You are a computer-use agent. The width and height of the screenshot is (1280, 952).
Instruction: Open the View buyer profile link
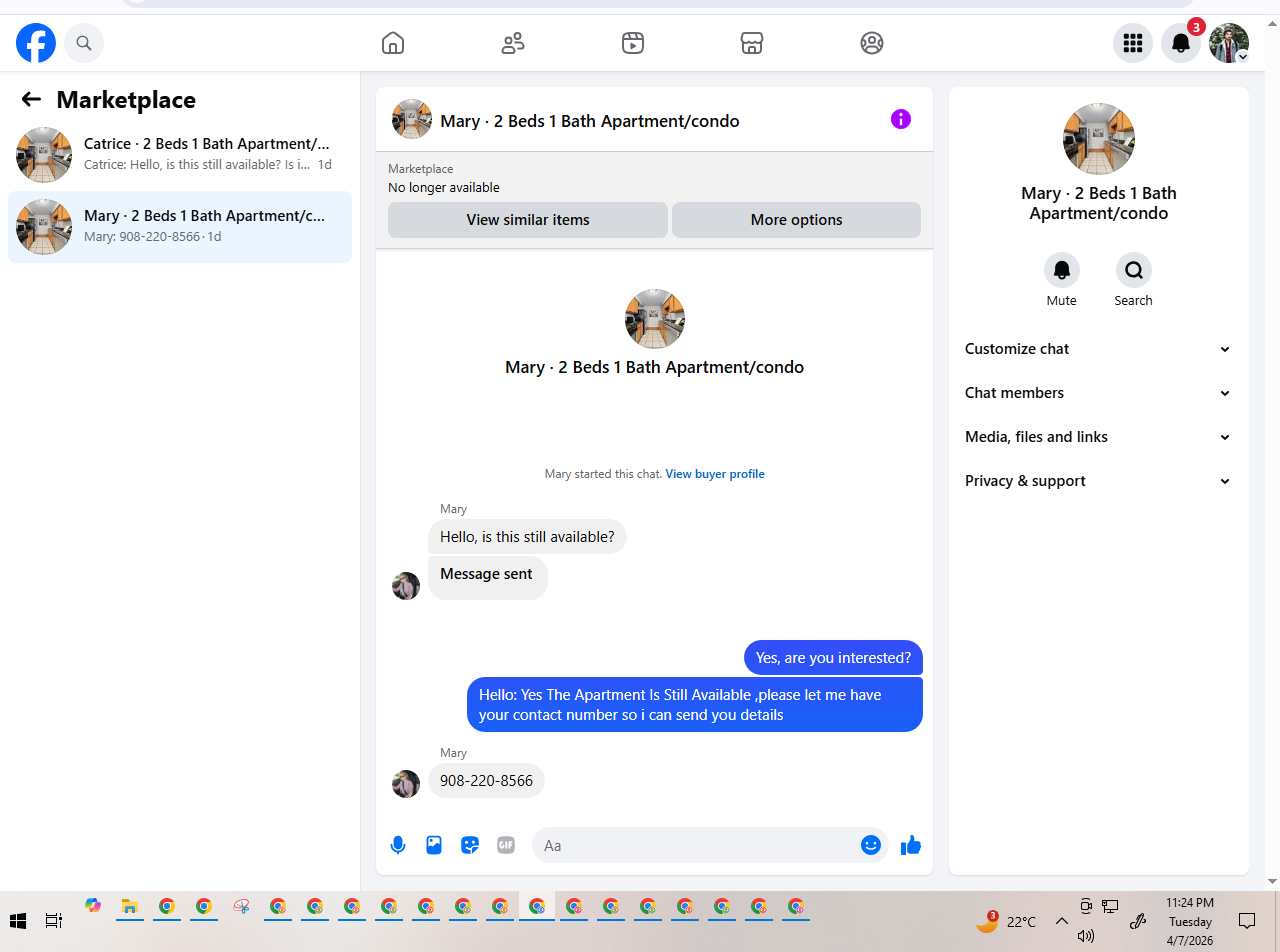coord(715,474)
